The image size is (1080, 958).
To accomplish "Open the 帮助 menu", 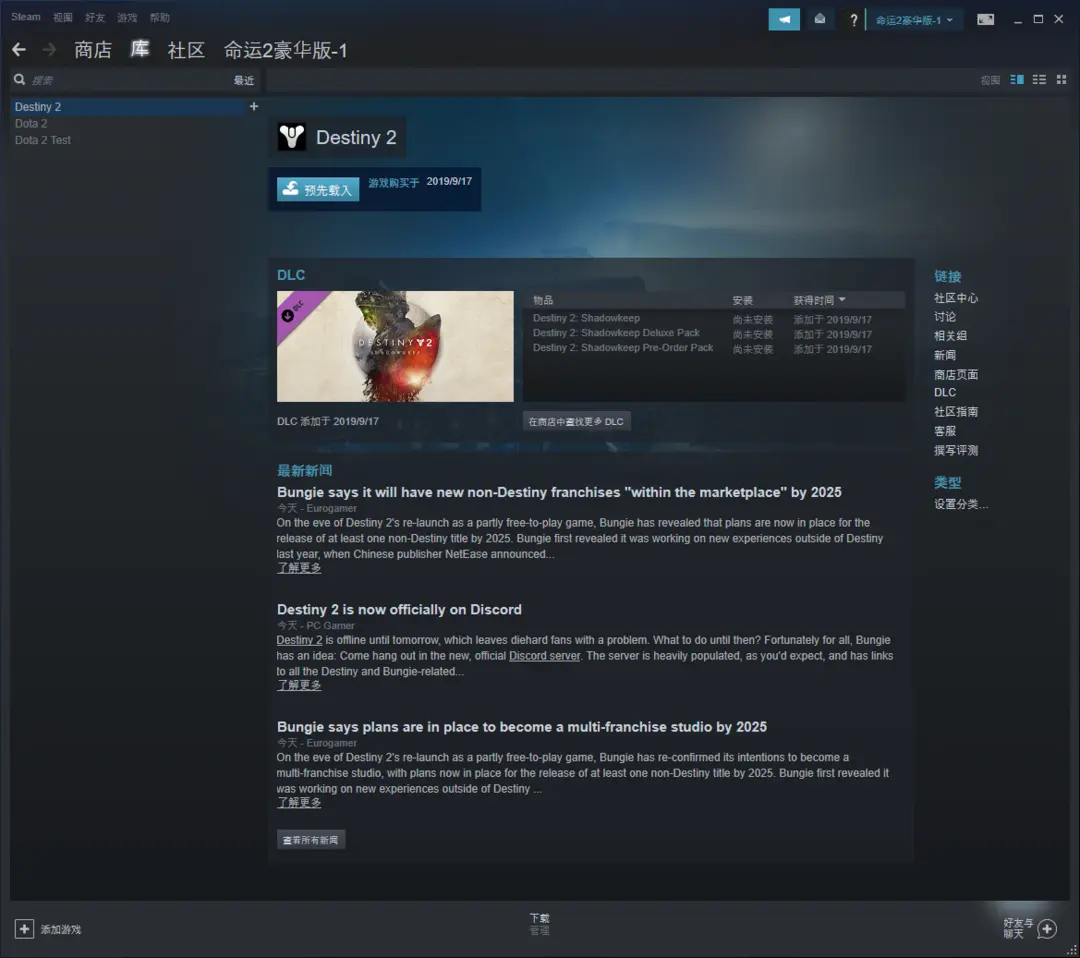I will point(160,18).
